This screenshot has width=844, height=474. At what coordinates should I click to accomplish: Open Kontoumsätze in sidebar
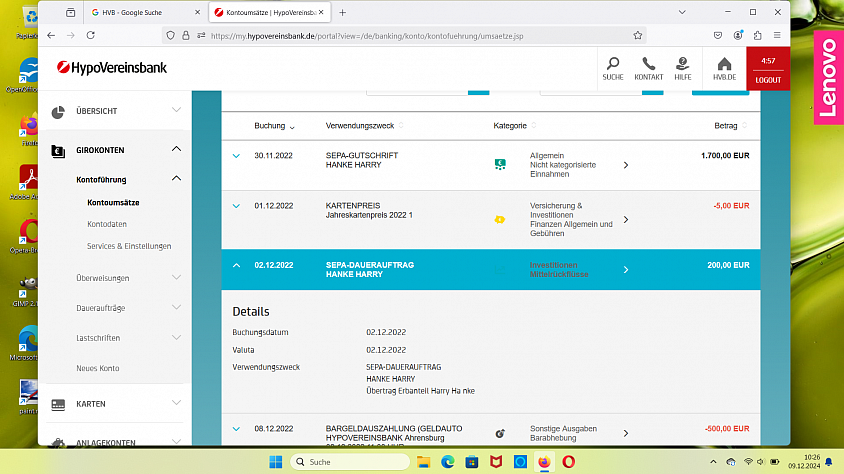[x=113, y=203]
